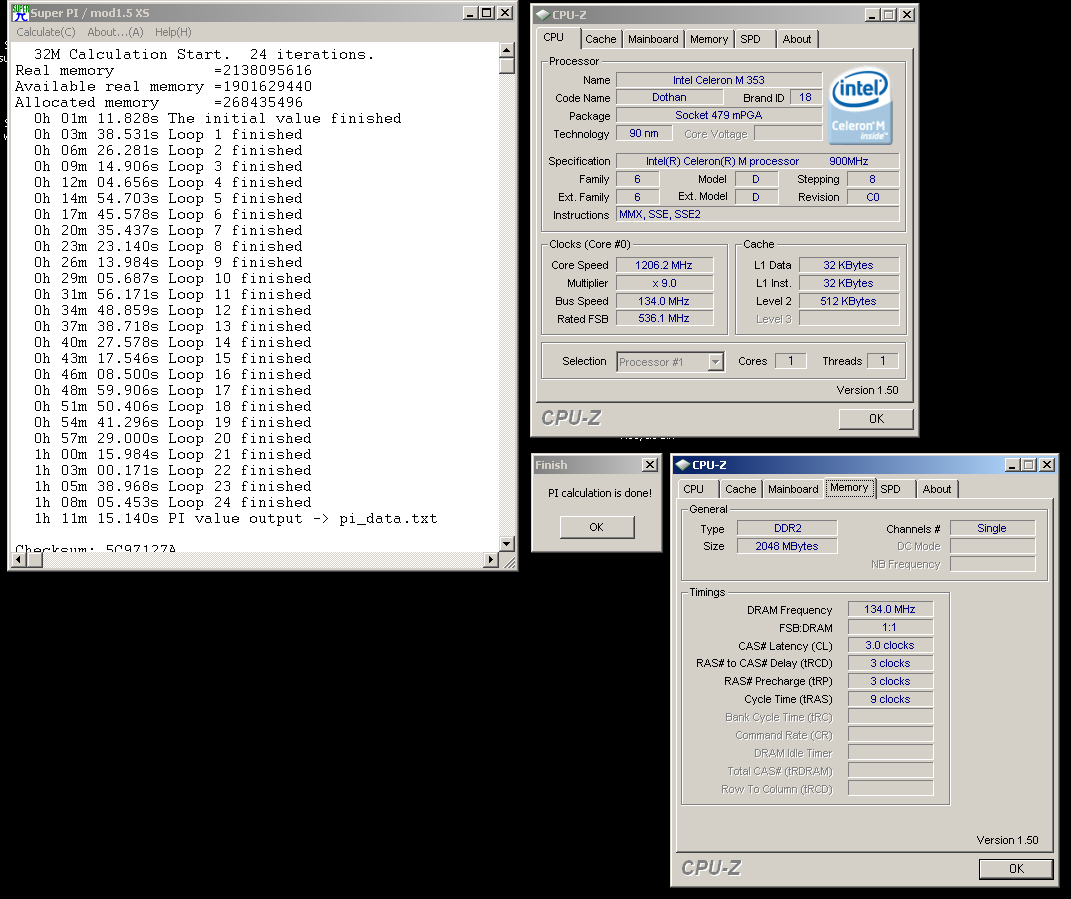The width and height of the screenshot is (1071, 899).
Task: Click OK in the Finish dialog
Action: click(x=596, y=527)
